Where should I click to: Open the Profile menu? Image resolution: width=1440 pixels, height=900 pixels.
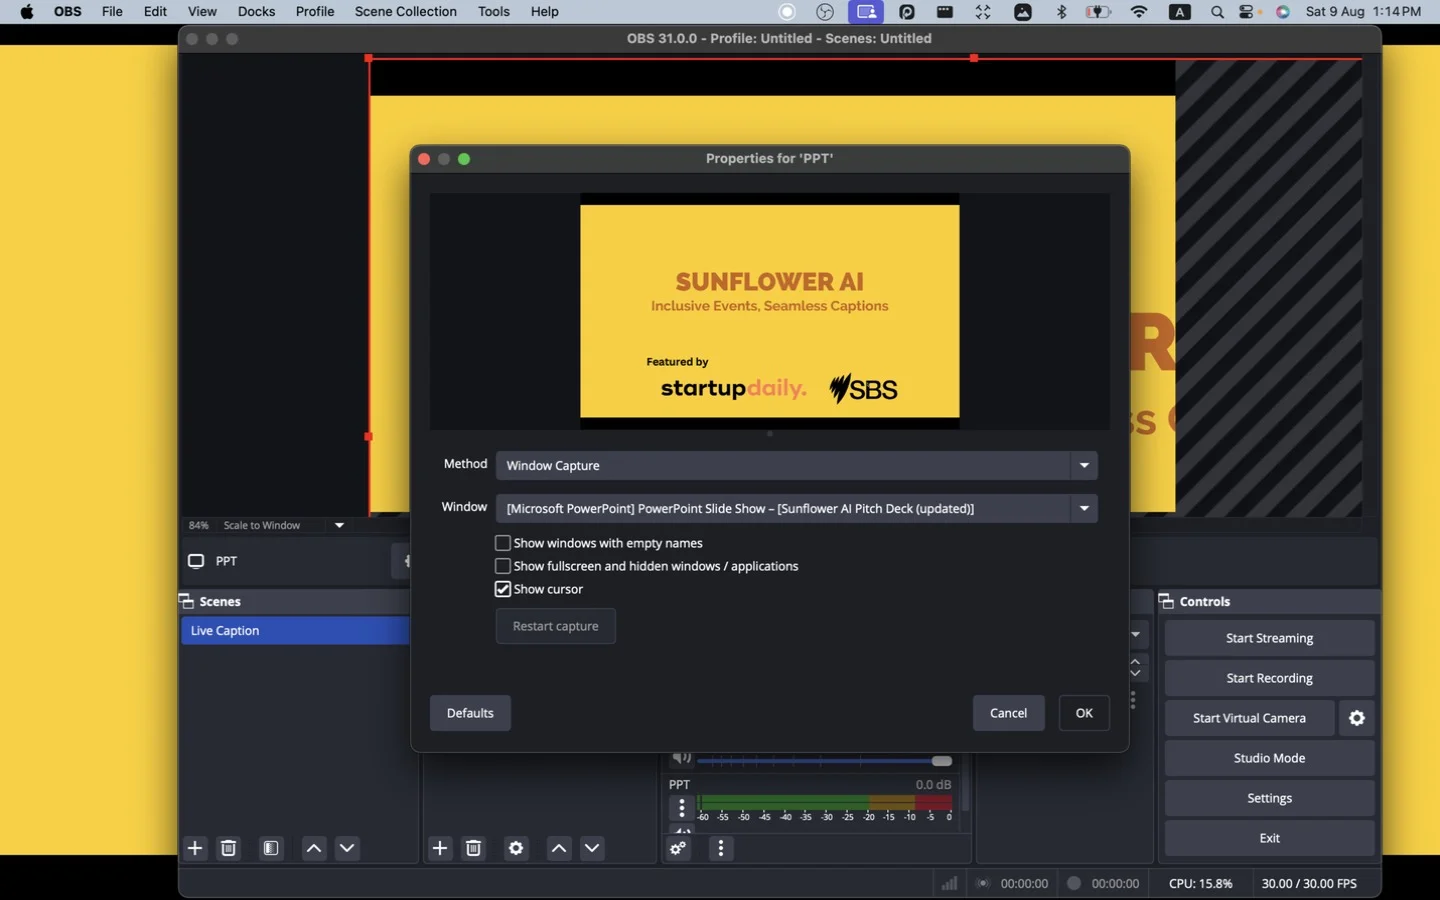pyautogui.click(x=315, y=12)
